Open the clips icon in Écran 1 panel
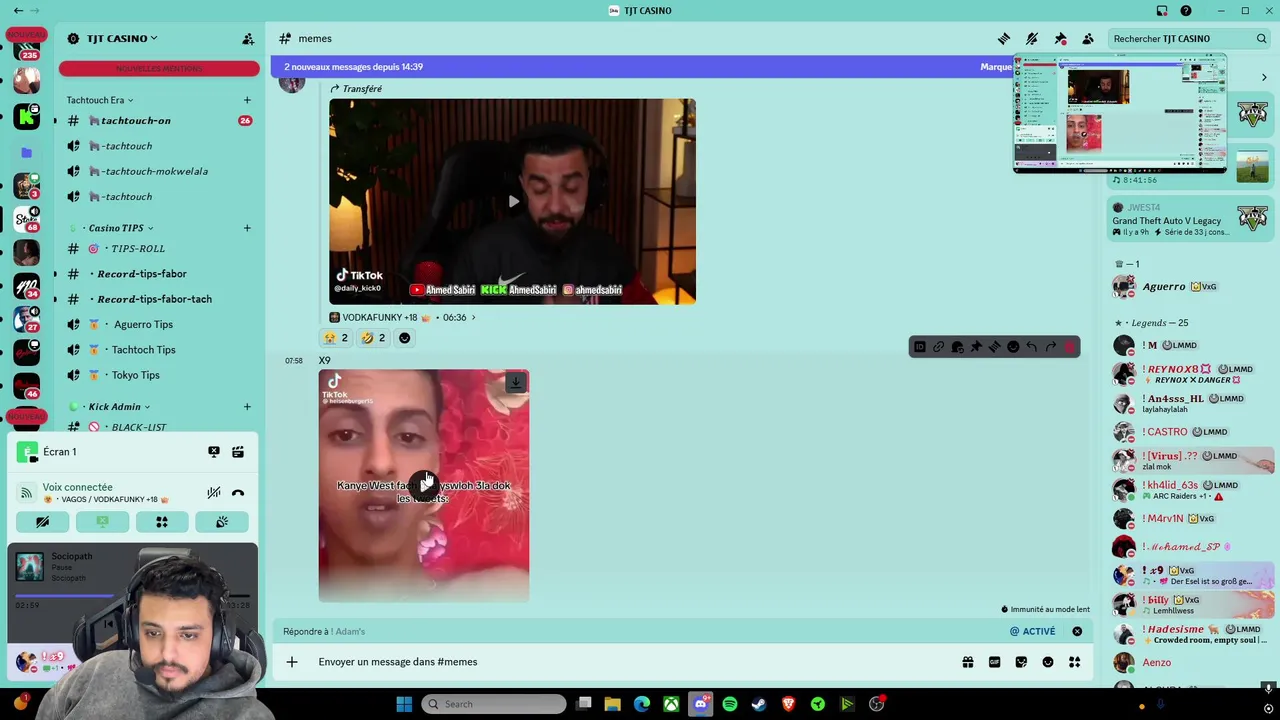Screen dimensions: 1280x720 coord(238,452)
